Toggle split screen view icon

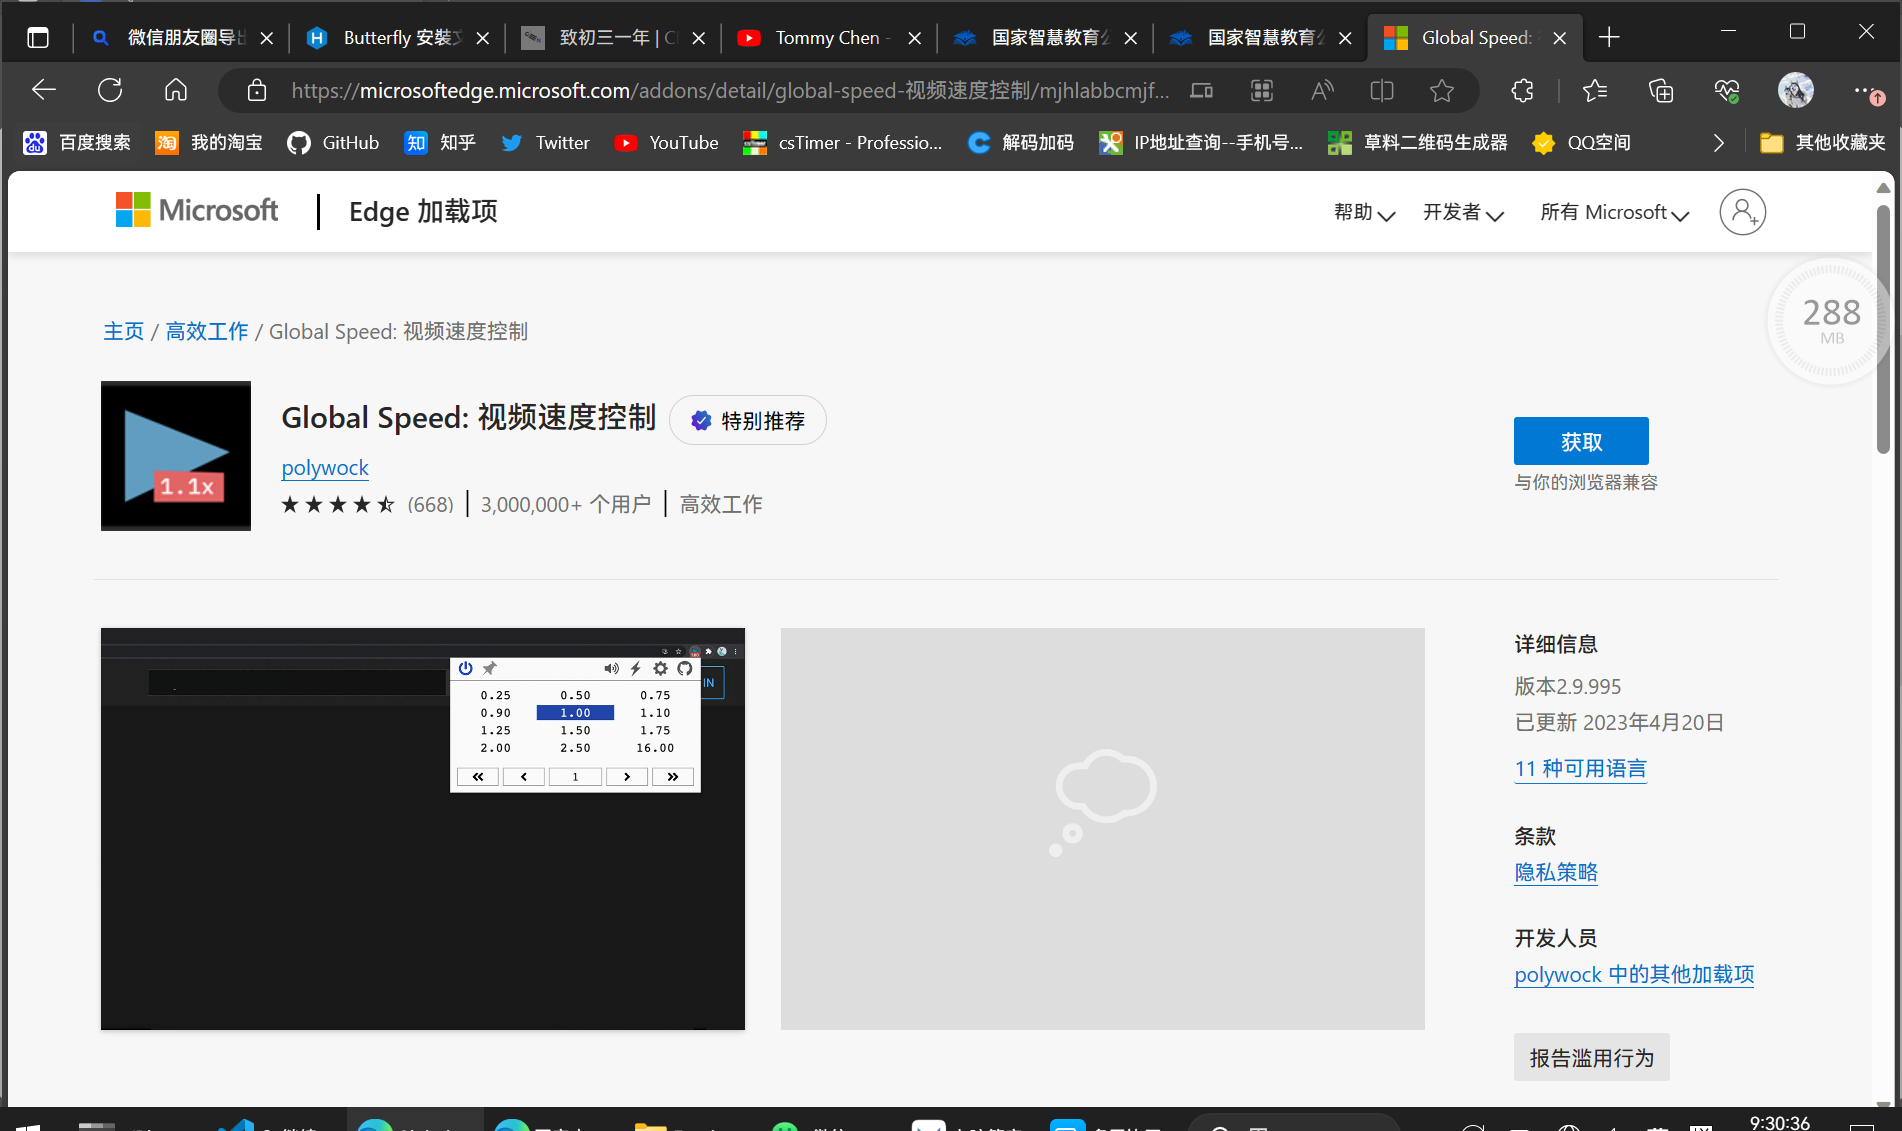point(1382,91)
